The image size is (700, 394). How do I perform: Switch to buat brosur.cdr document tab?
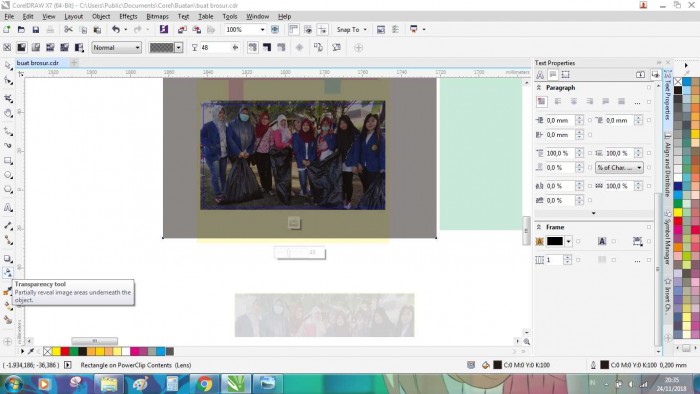38,63
